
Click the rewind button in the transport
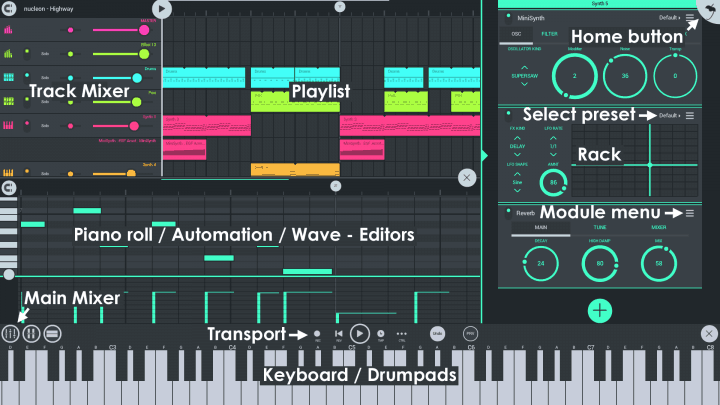340,333
